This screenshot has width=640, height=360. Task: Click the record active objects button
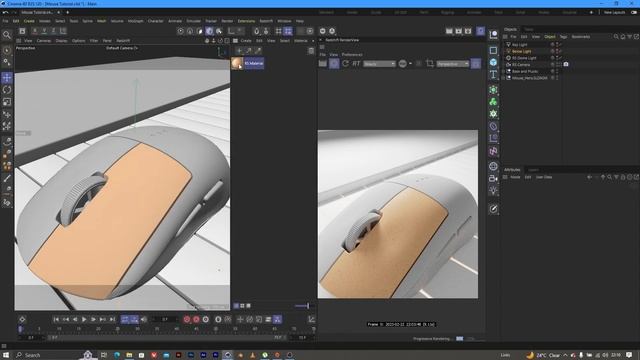(187, 320)
